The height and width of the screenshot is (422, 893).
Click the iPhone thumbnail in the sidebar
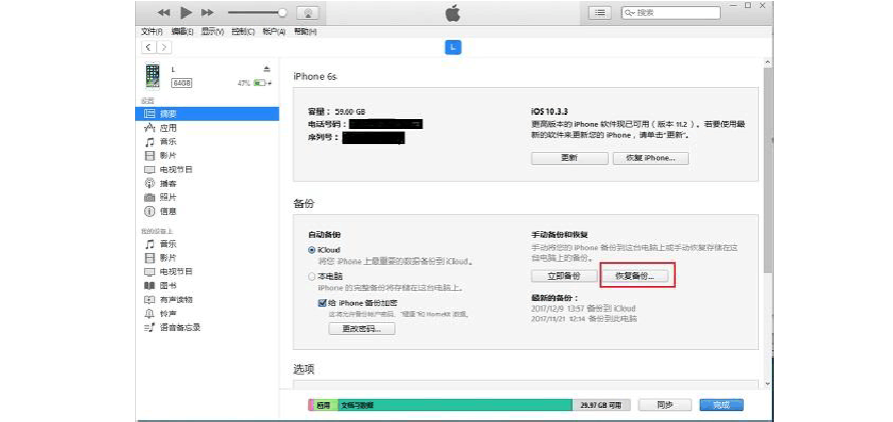pos(152,76)
